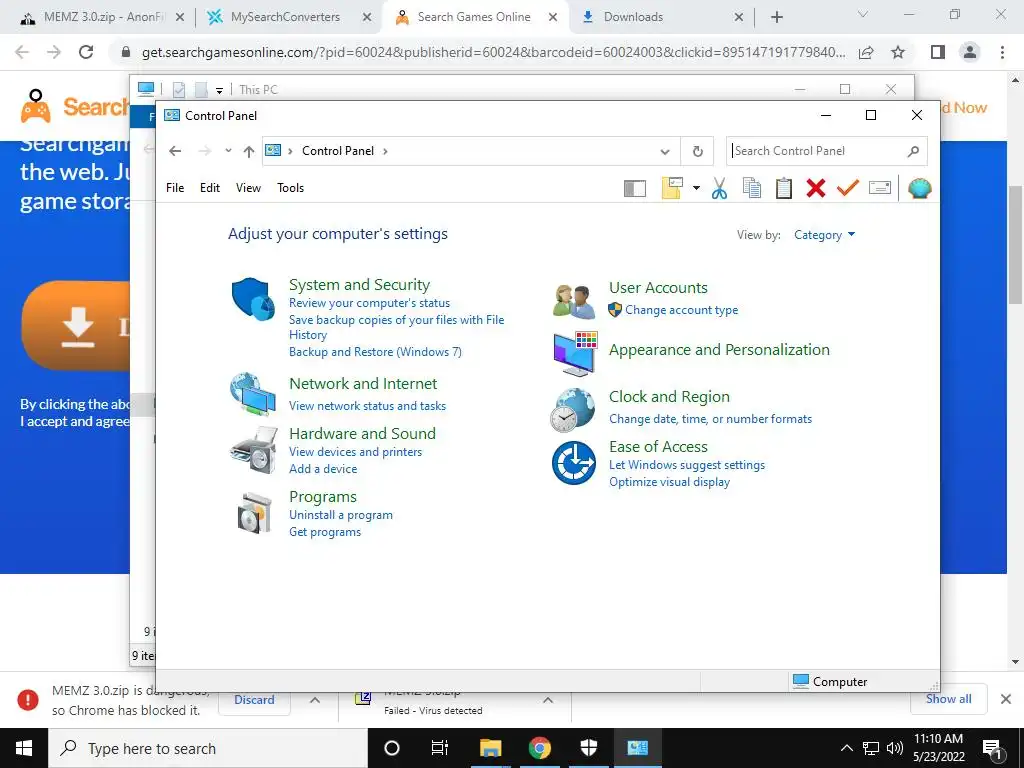Click the Clock and Region globe icon
The image size is (1024, 768).
coord(573,410)
